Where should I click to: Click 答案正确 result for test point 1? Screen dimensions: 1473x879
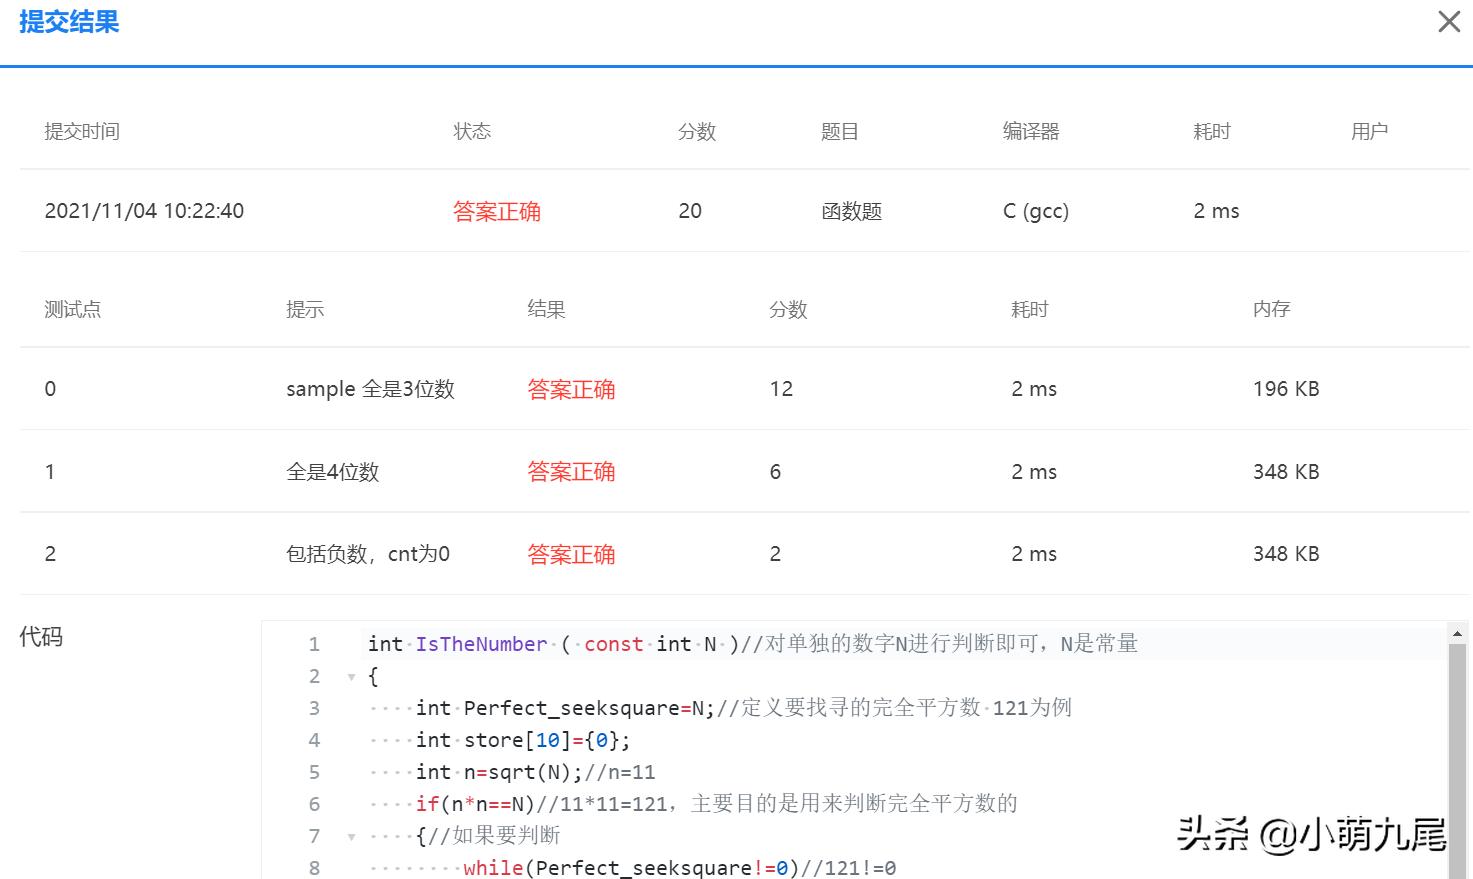(571, 471)
